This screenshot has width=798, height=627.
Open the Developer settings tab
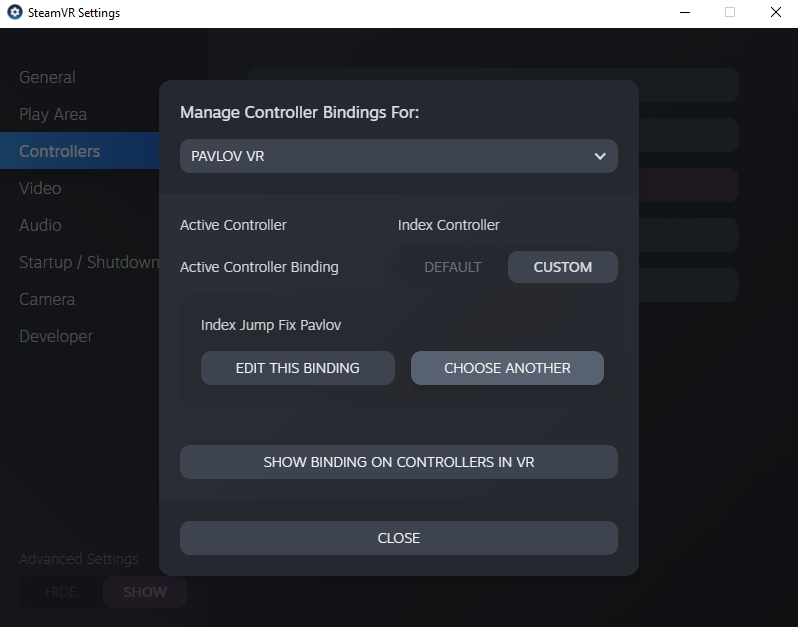tap(56, 336)
